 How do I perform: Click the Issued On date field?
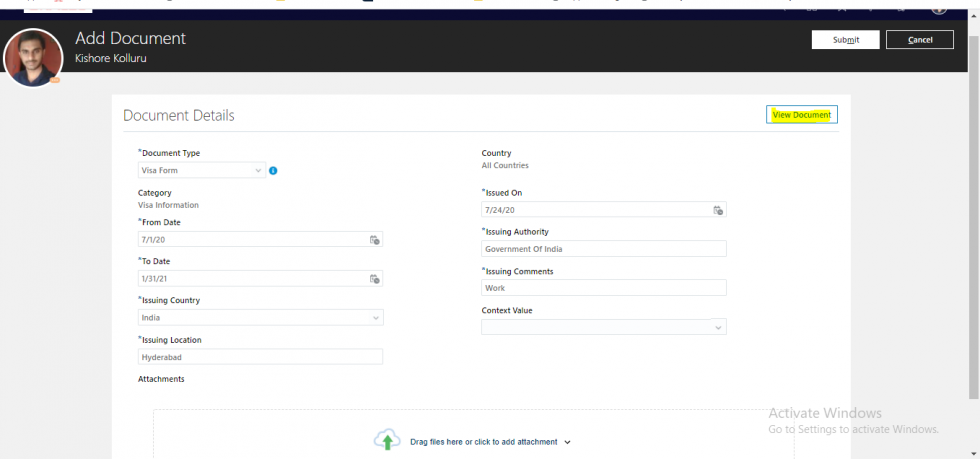[604, 210]
